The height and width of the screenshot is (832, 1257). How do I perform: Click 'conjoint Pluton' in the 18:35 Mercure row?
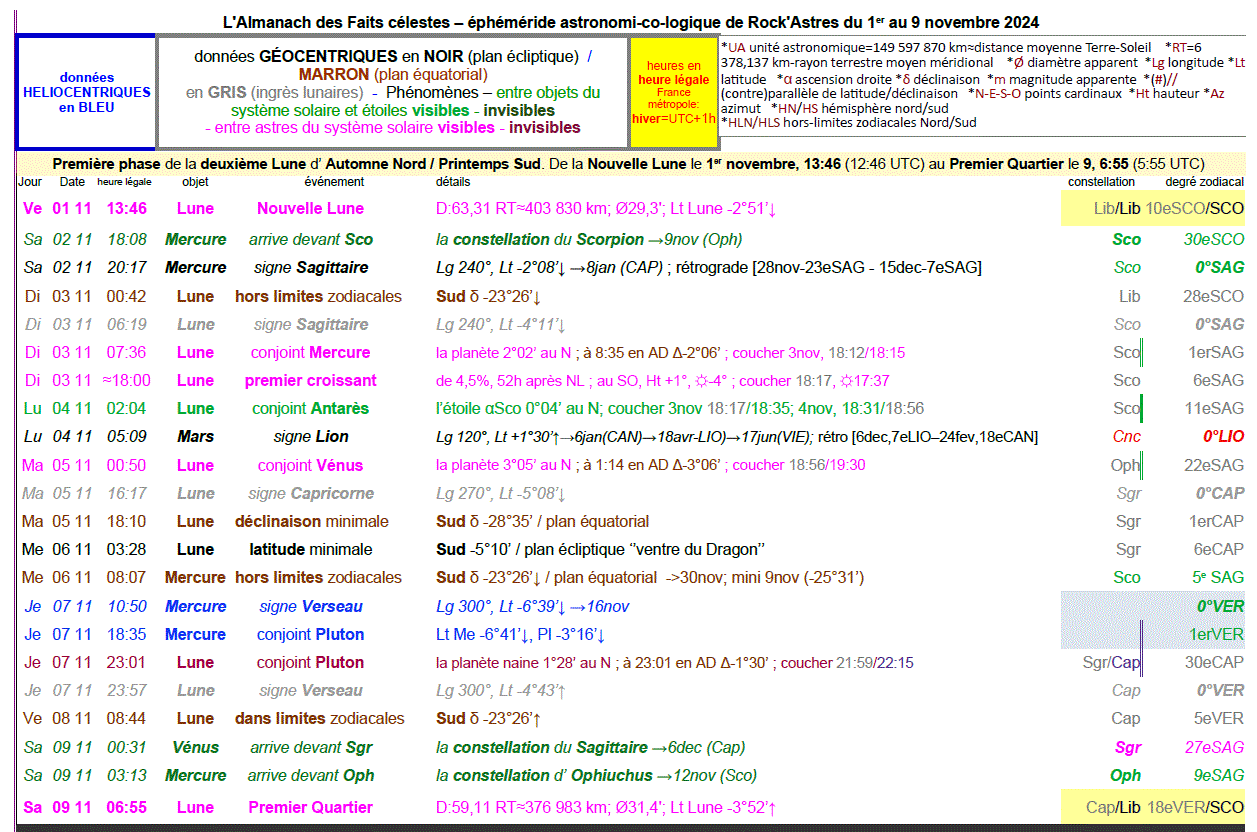pyautogui.click(x=310, y=635)
